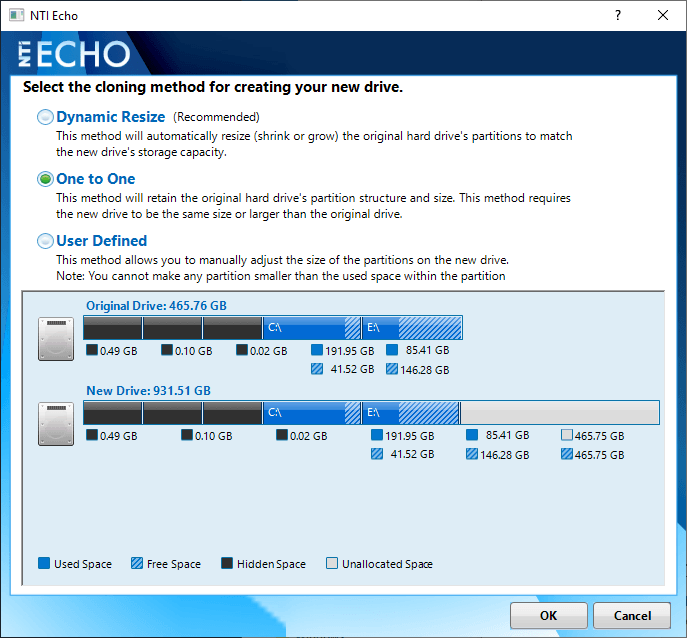
Task: Select the Dynamic Resize cloning method
Action: 45,117
